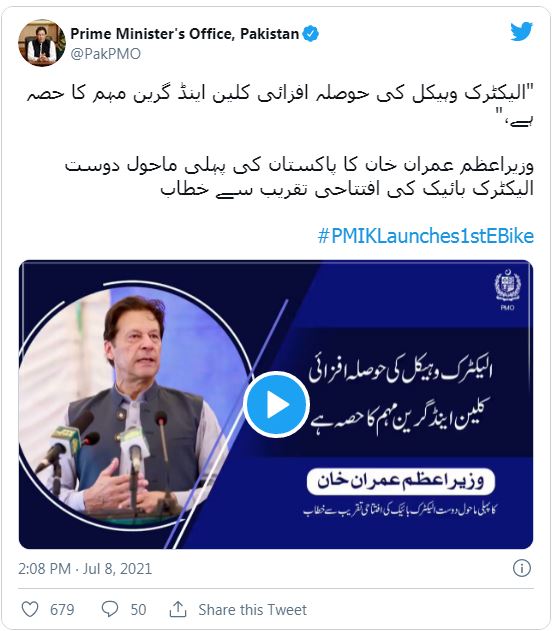Open the Prime Minister's Office profile avatar
Viewport: 554px width, 631px height.
(42, 43)
